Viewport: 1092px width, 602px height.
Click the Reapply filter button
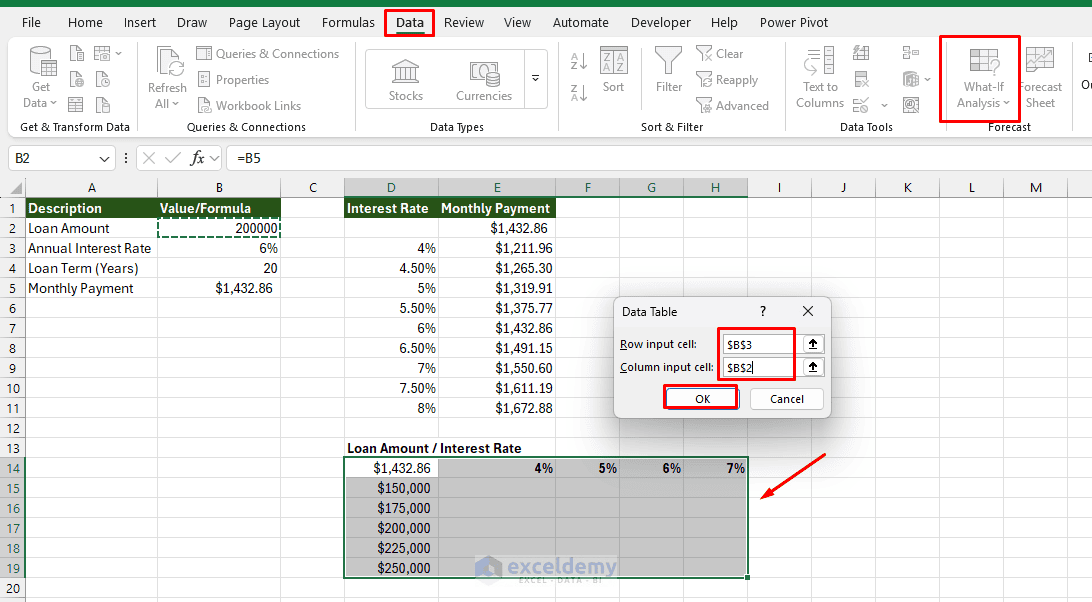[727, 79]
